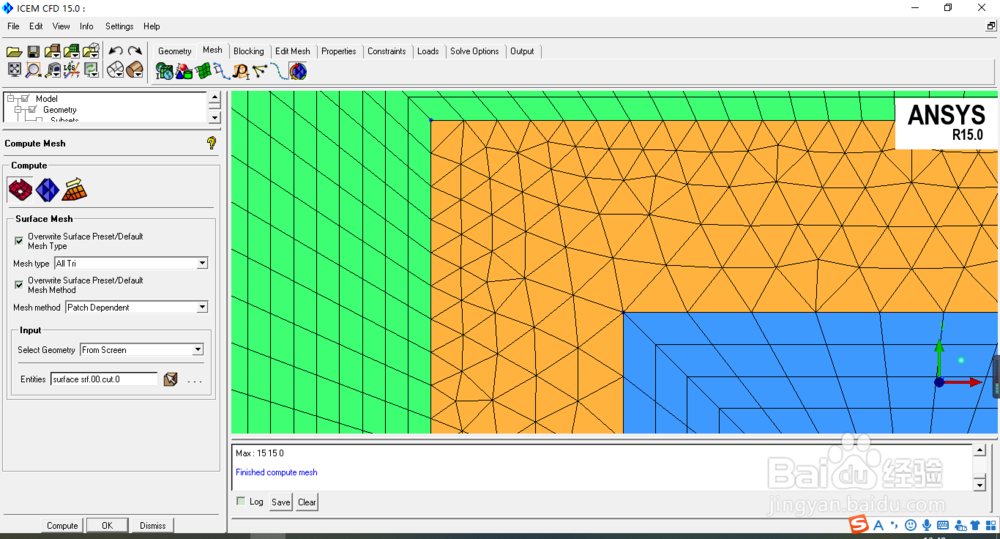Click the Open Geometry toolbar icon
Screen dimensions: 1000x539
coord(52,51)
